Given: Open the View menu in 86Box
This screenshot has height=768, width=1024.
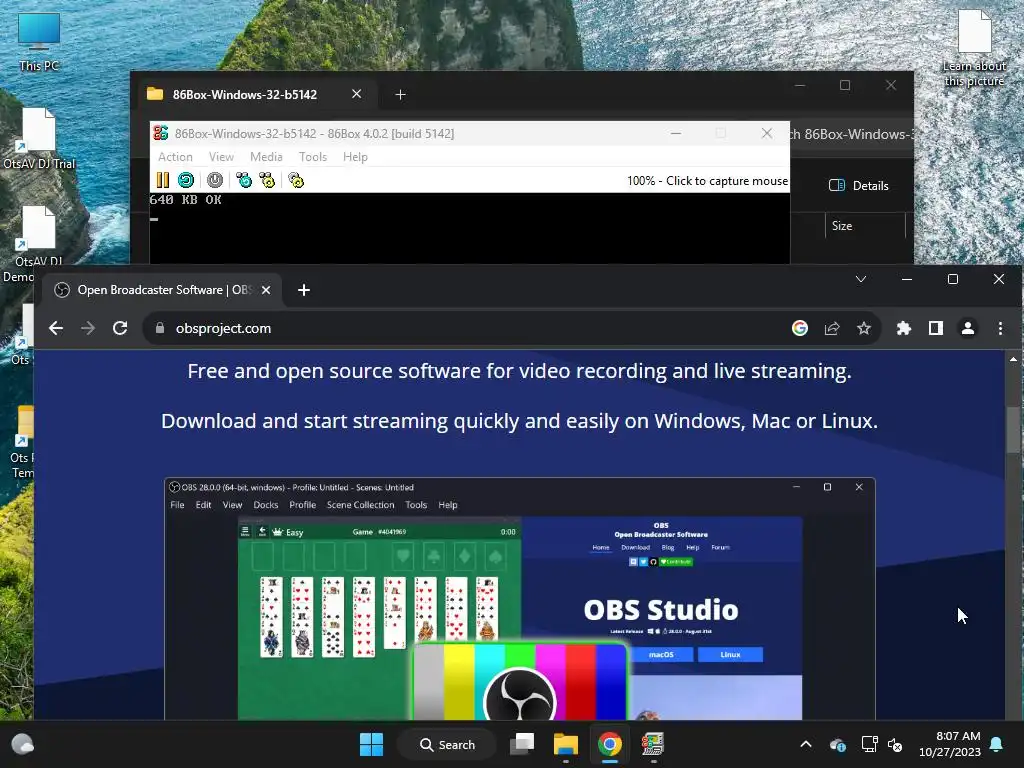Looking at the screenshot, I should click(x=221, y=157).
